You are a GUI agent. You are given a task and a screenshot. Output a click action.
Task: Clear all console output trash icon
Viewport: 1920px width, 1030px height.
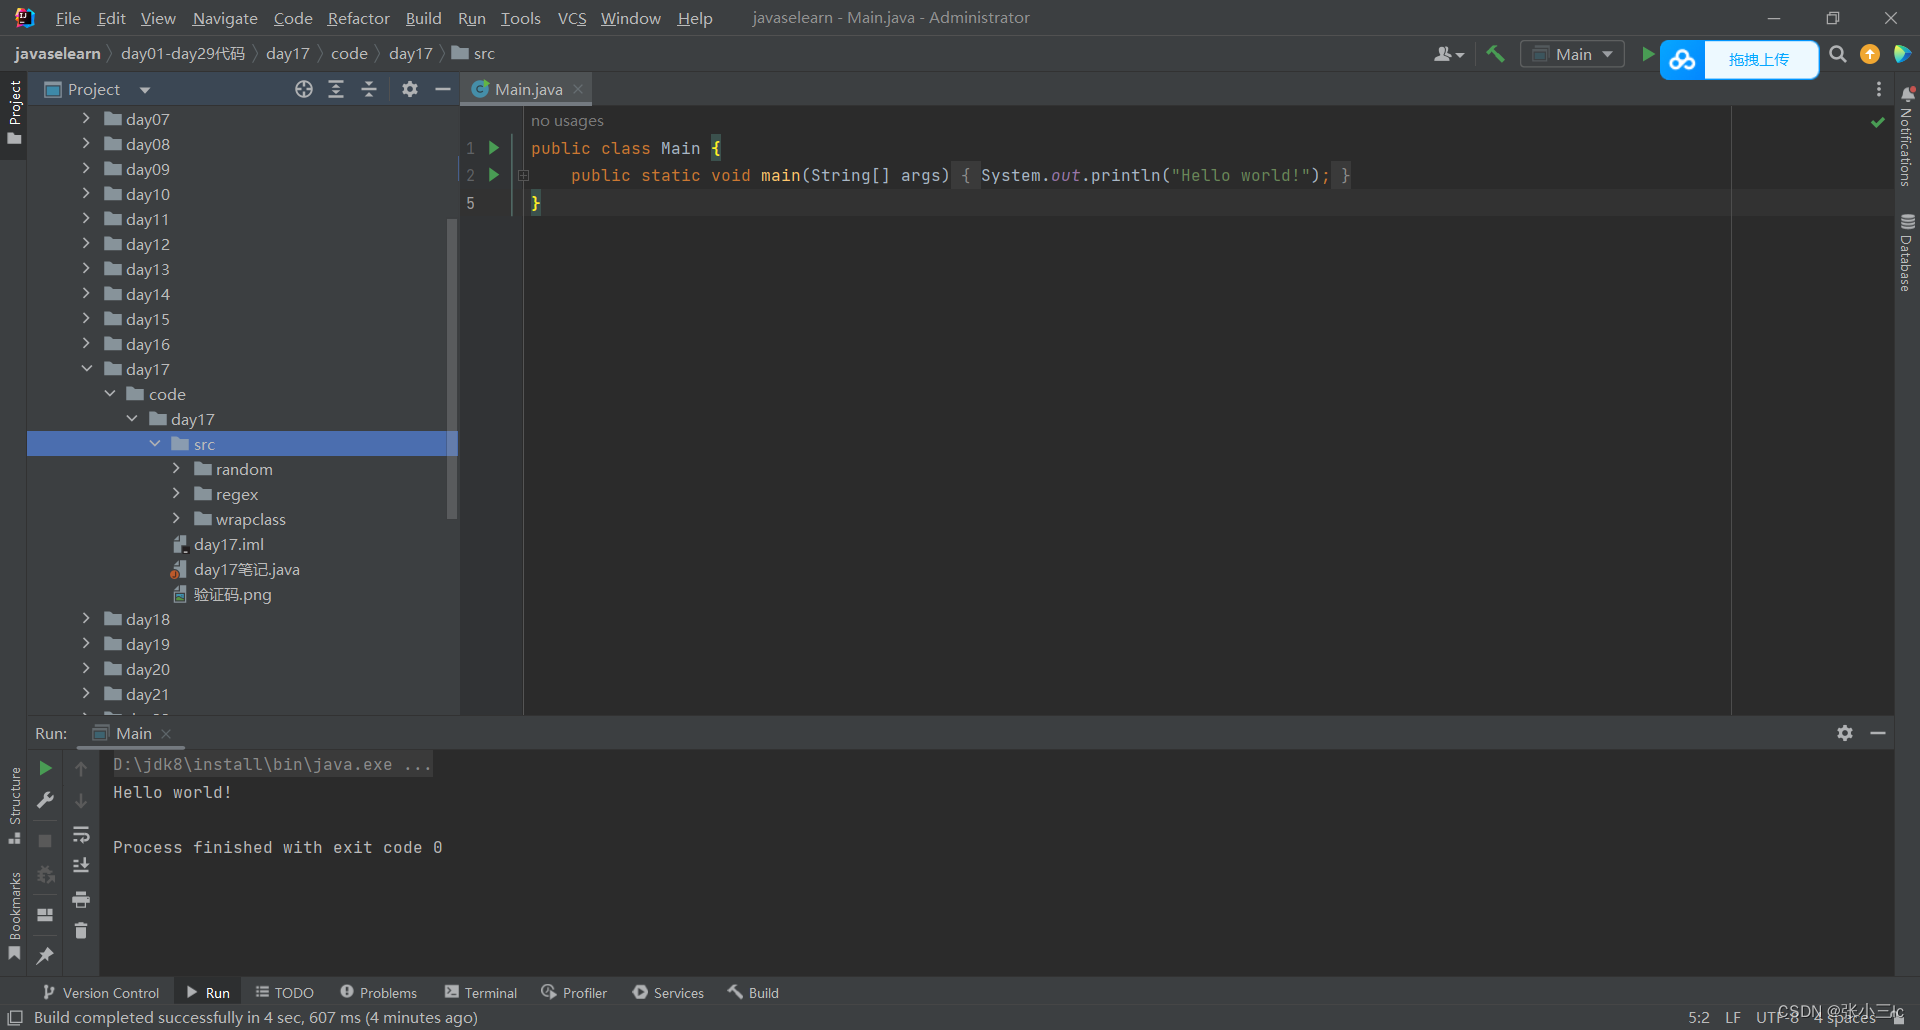81,931
